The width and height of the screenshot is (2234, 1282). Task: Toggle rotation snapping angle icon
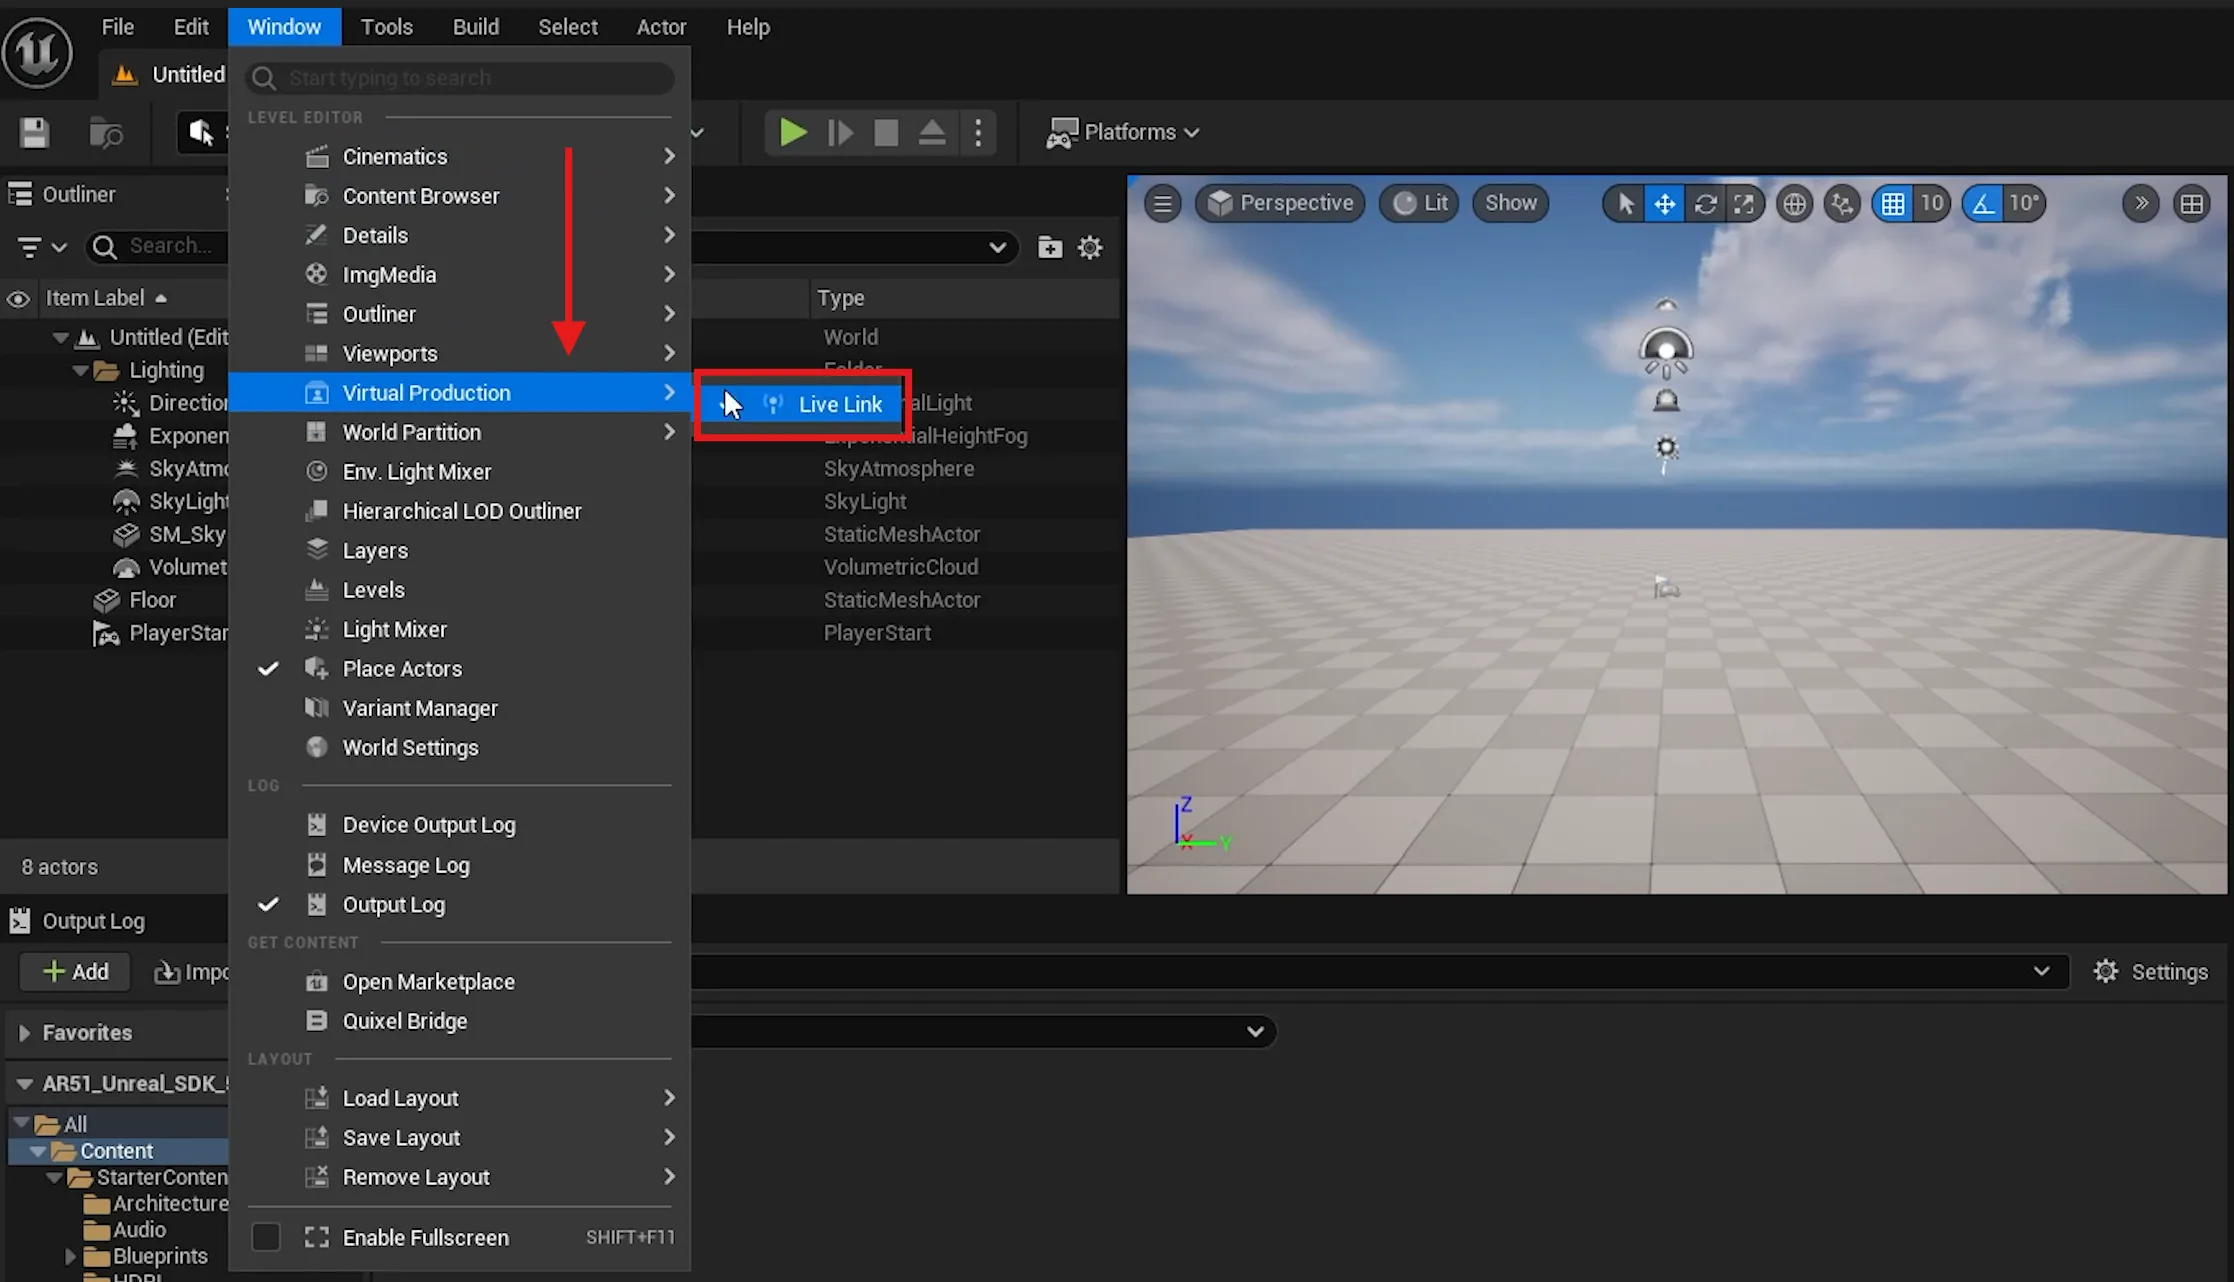click(1983, 203)
